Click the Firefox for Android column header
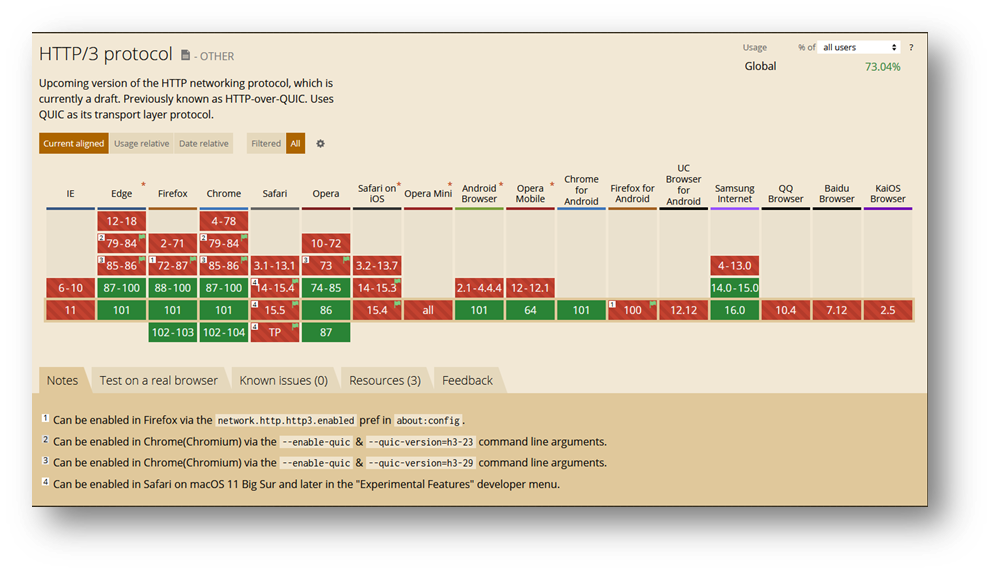Screen dimensions: 993x572 click(632, 193)
